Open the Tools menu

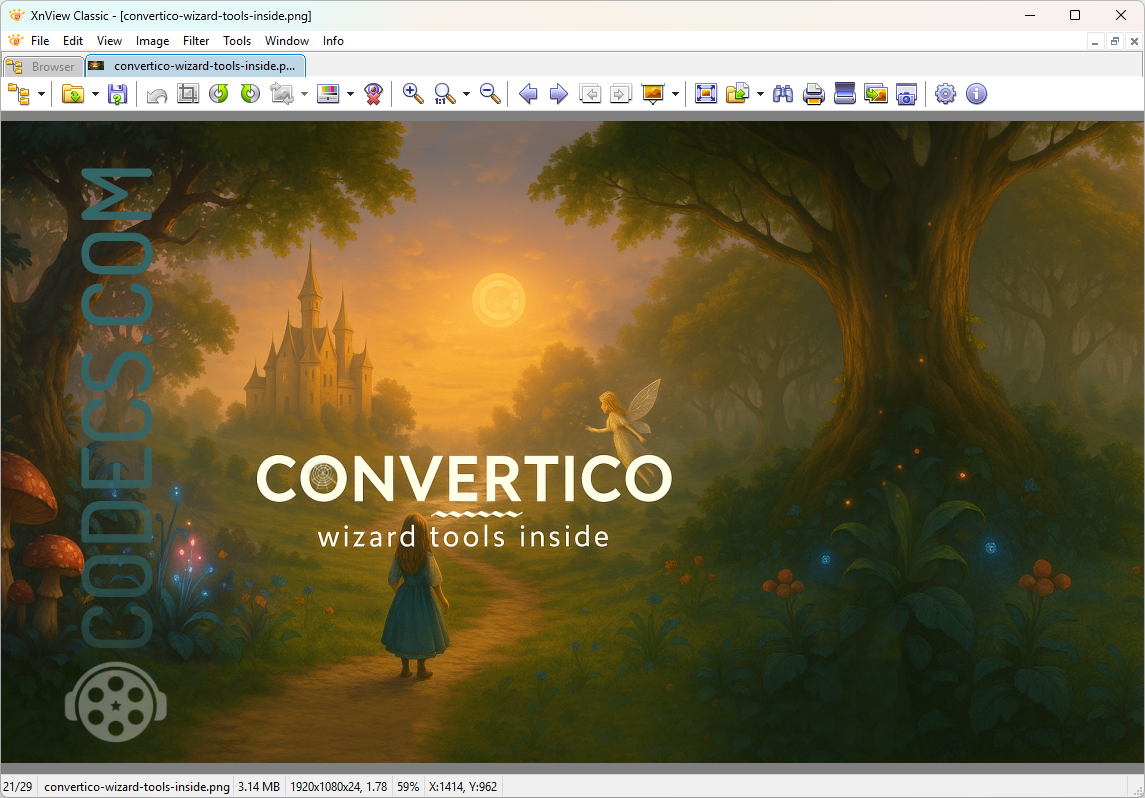(x=237, y=41)
